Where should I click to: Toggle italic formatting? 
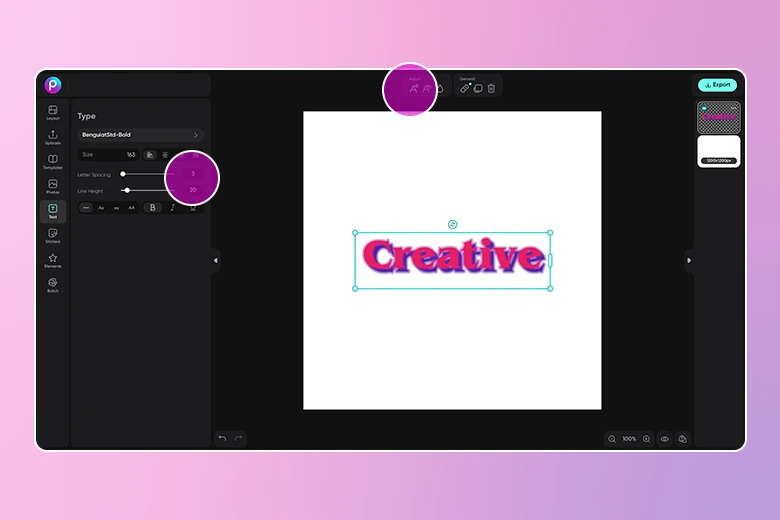(172, 208)
